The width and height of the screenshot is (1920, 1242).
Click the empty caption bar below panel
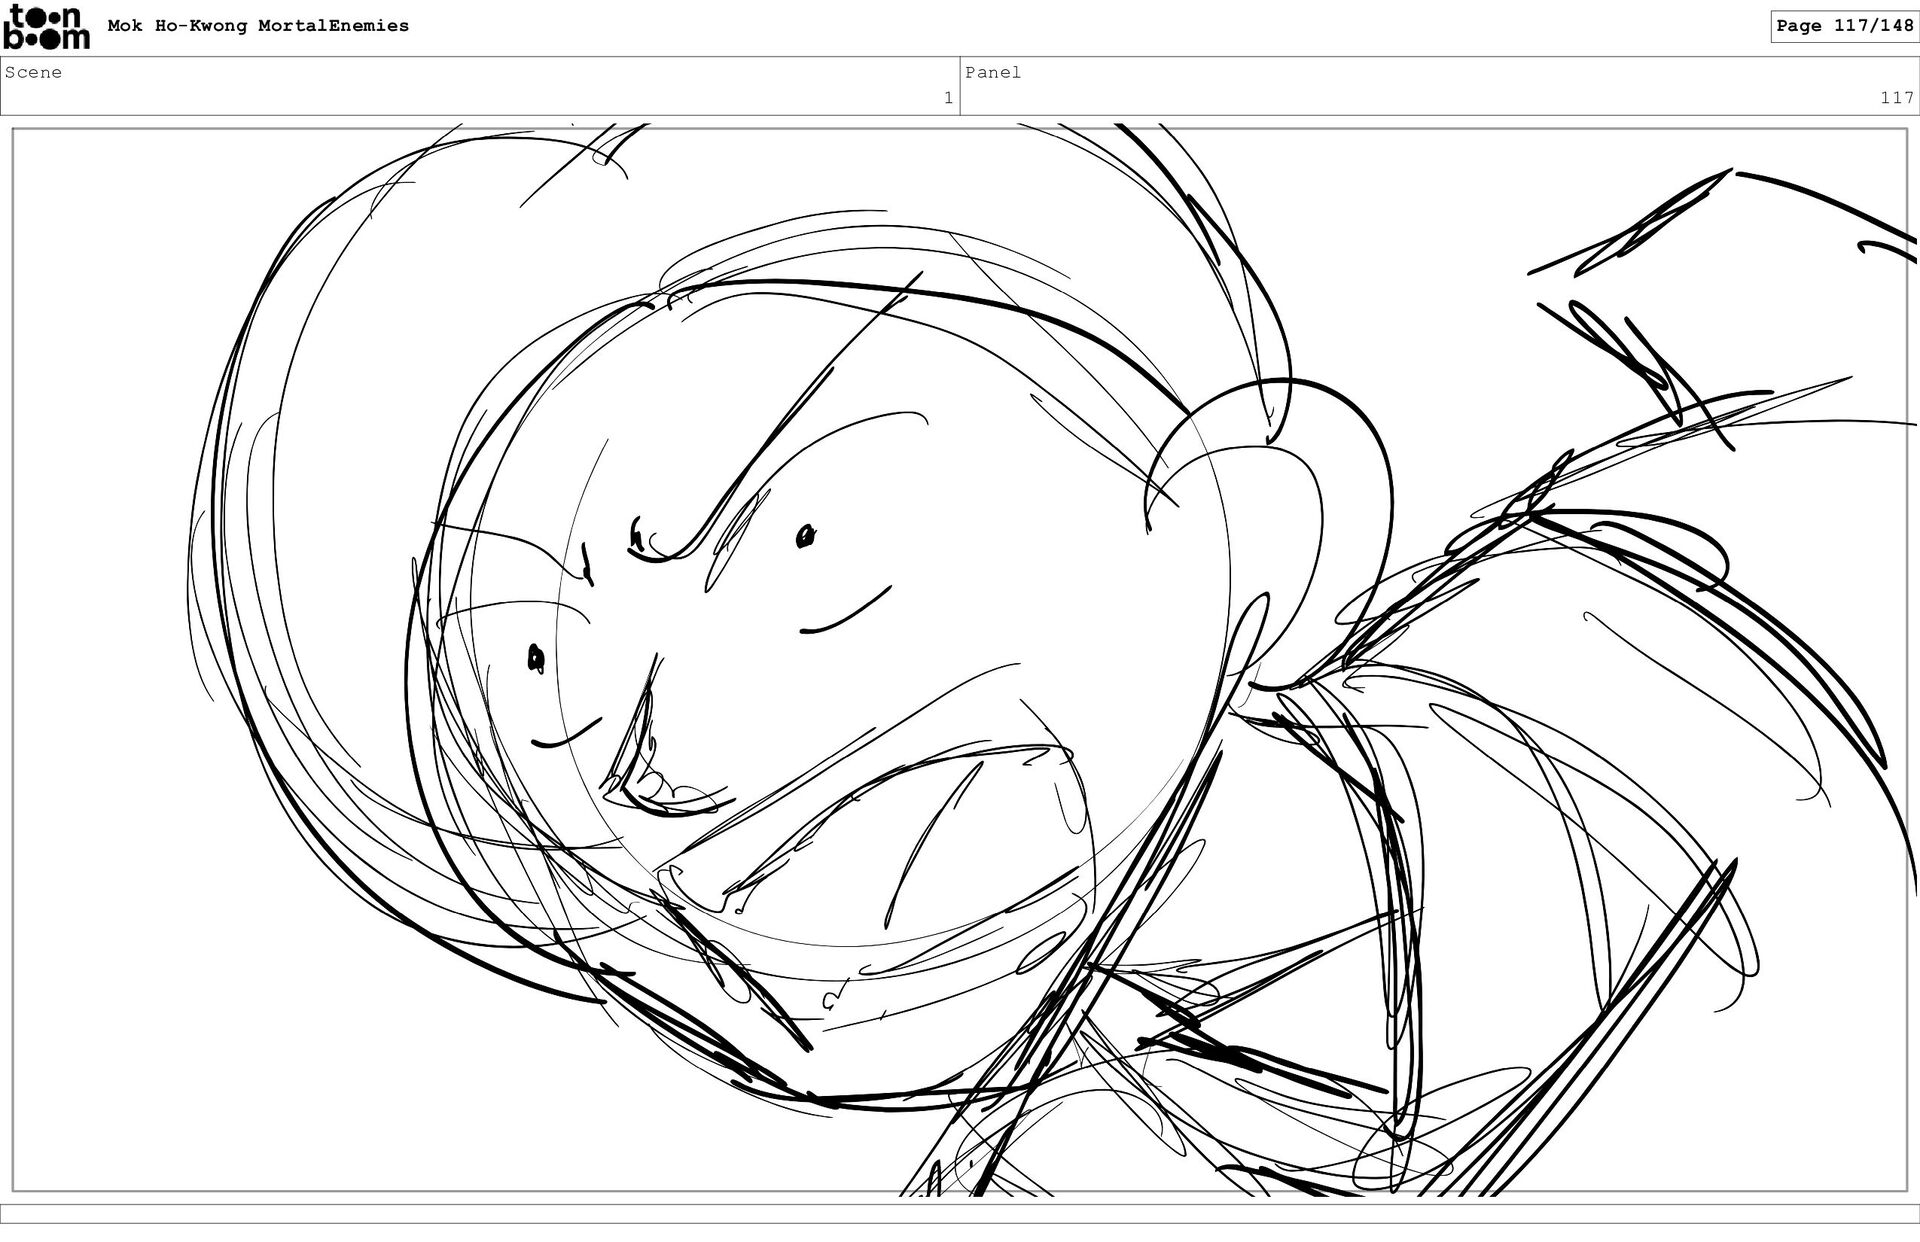coord(960,1213)
